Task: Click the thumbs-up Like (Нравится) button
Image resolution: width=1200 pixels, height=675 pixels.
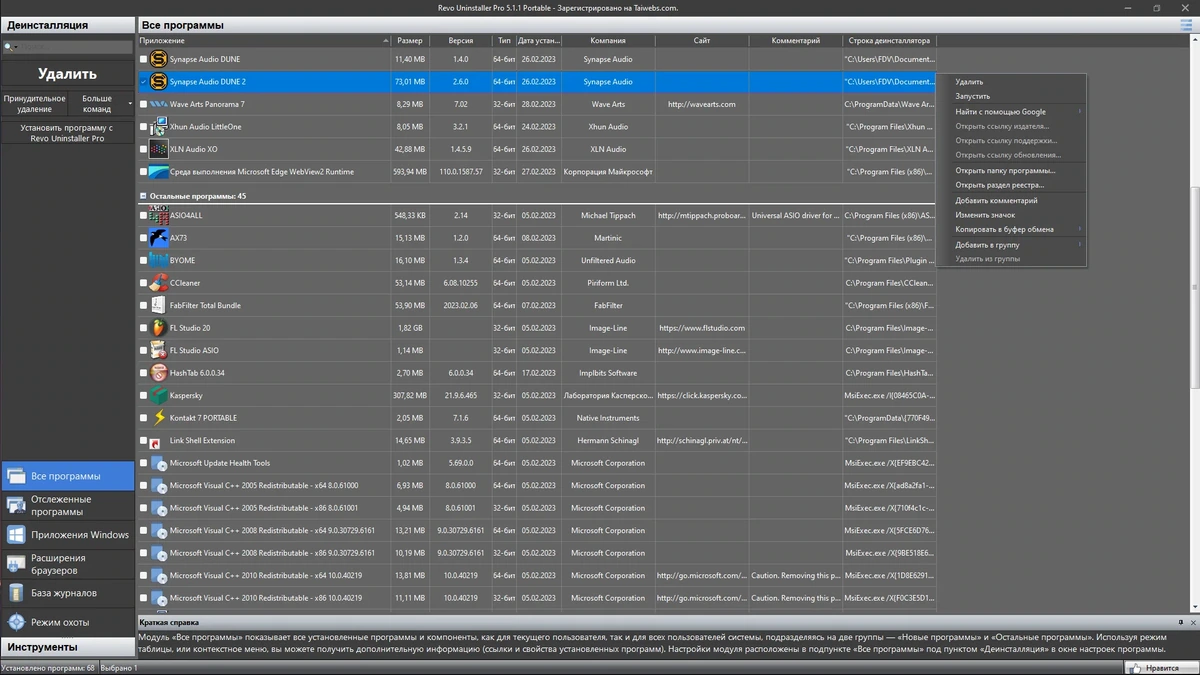Action: tap(1160, 667)
